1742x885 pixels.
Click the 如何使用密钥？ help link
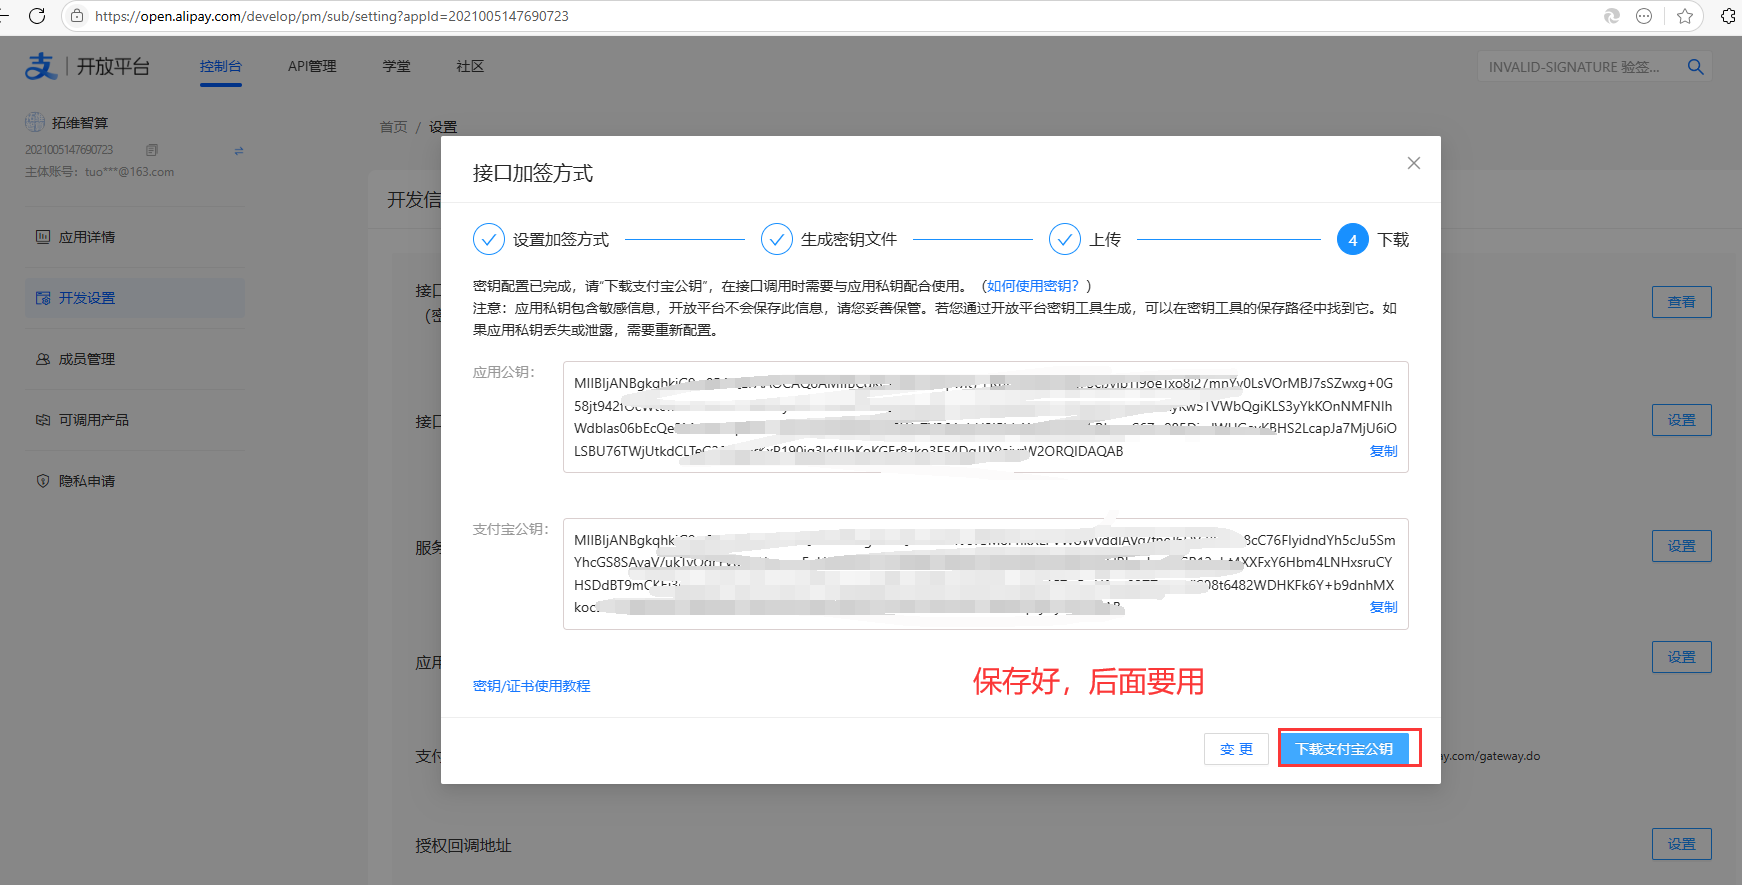(x=1033, y=286)
